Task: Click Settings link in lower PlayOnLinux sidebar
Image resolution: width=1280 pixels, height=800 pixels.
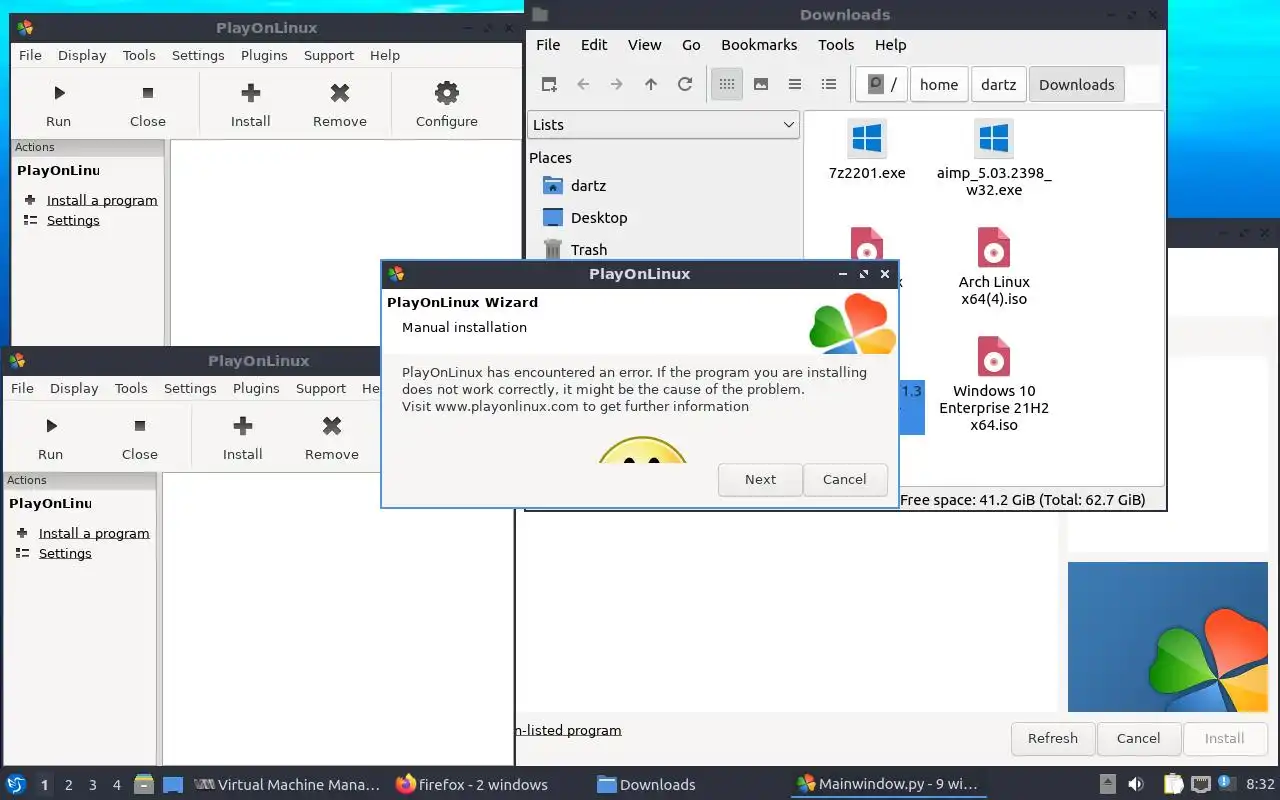Action: (65, 554)
